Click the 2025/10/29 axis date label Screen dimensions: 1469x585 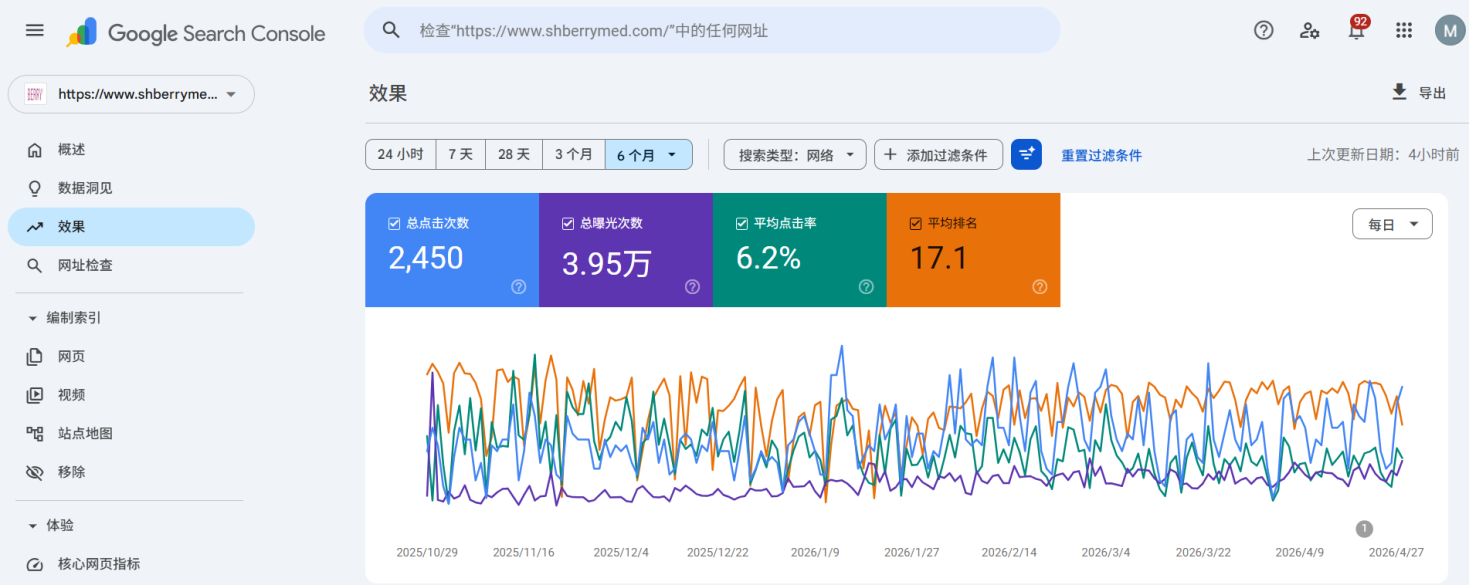[427, 552]
